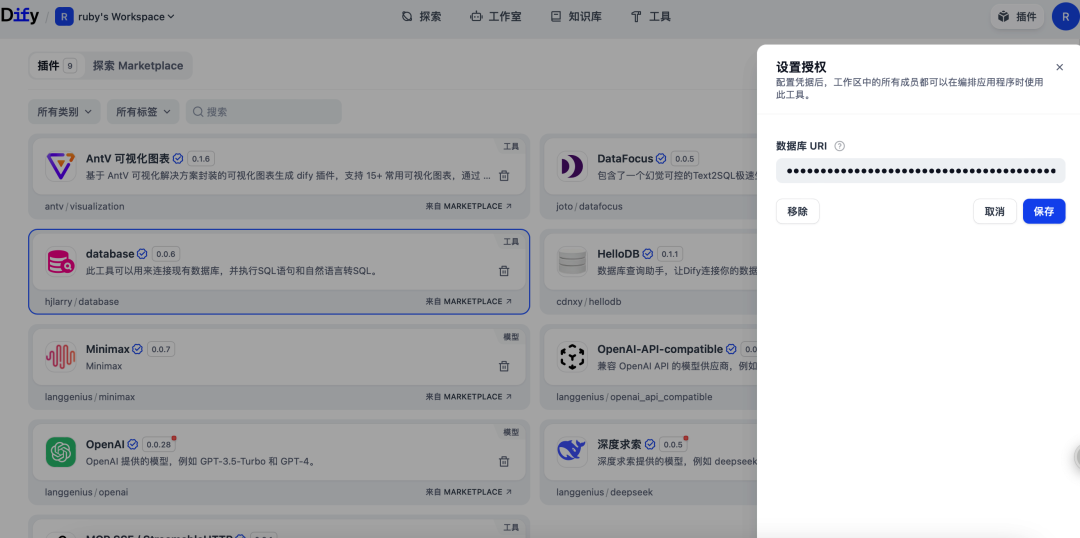Delete the AntV 可视化图表 plugin

click(x=504, y=176)
